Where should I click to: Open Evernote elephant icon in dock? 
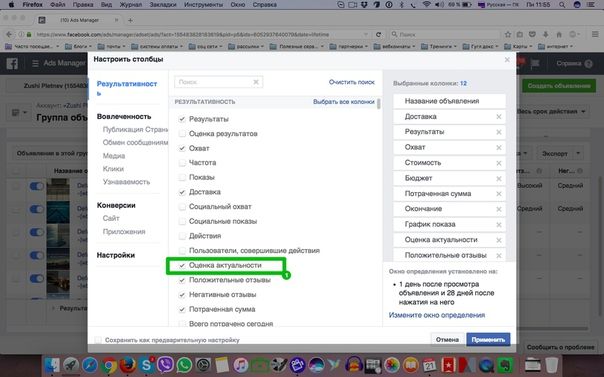505,365
